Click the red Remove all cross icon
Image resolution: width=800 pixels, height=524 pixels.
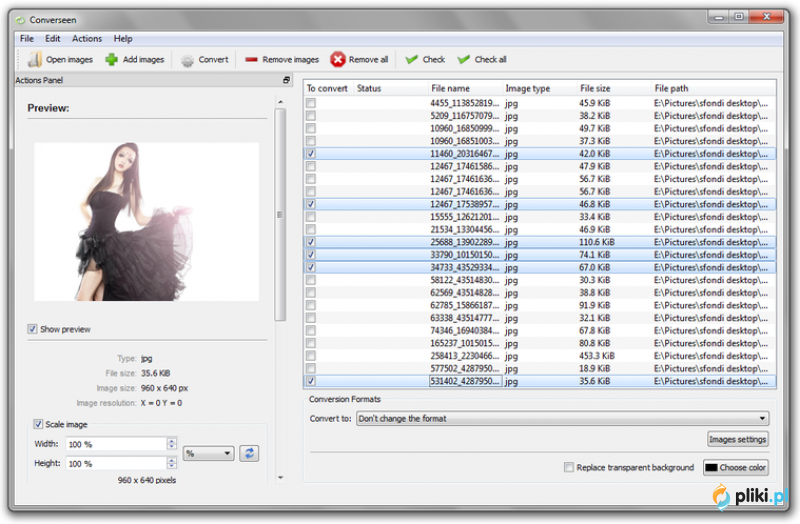click(x=337, y=60)
